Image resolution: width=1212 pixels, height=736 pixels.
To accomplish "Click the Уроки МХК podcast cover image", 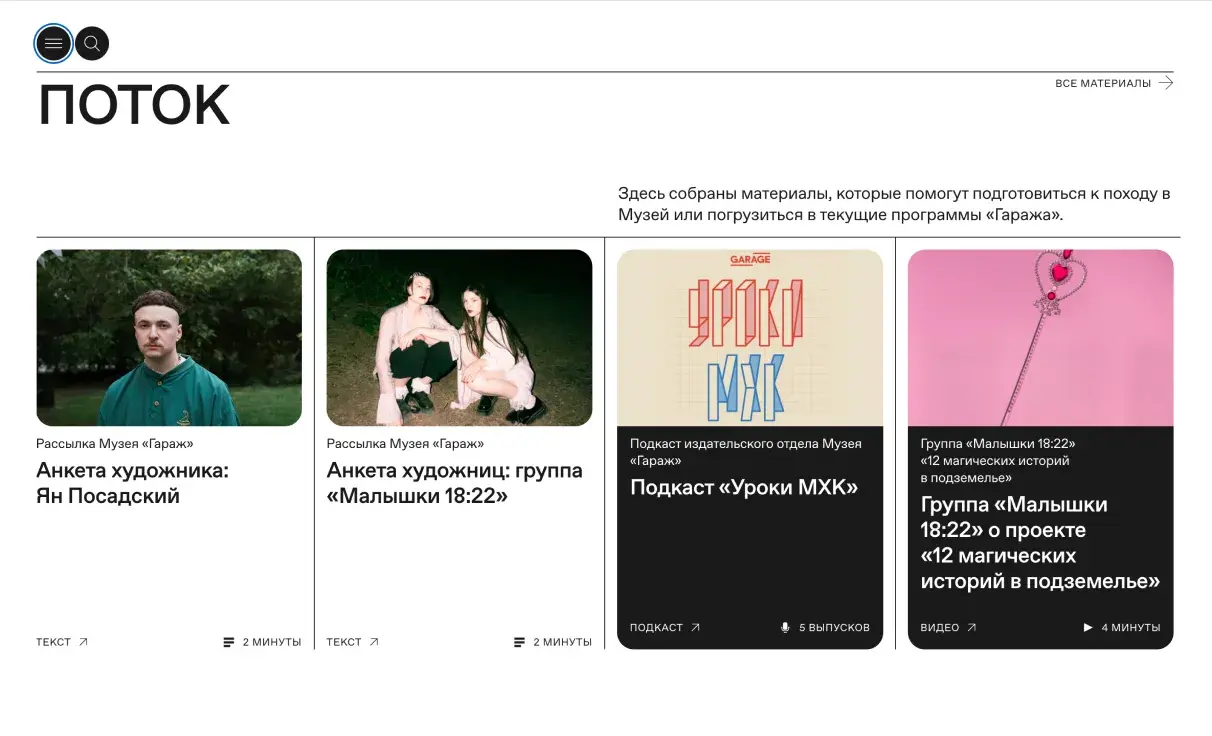I will click(x=749, y=338).
